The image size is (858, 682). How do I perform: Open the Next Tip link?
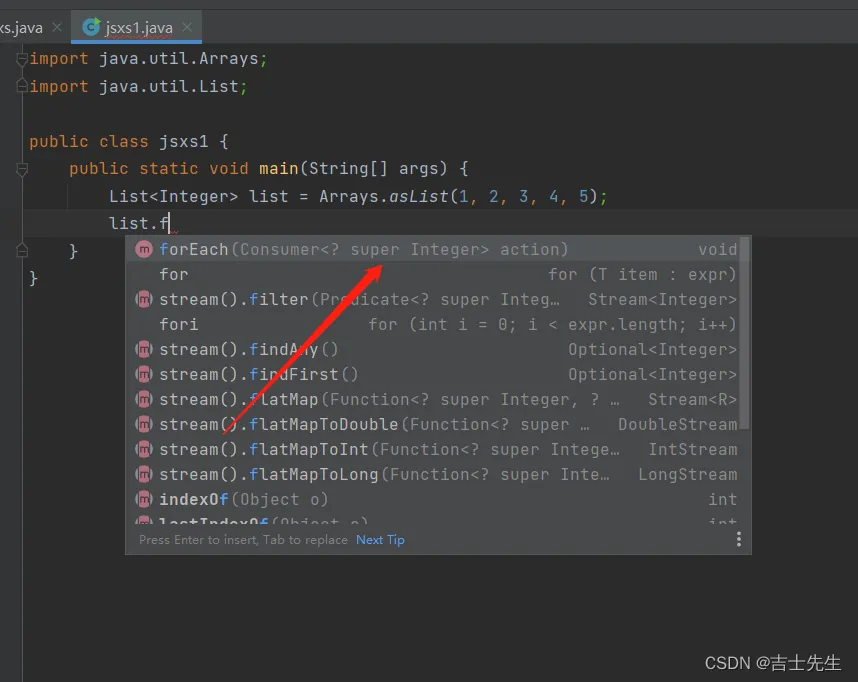click(380, 540)
